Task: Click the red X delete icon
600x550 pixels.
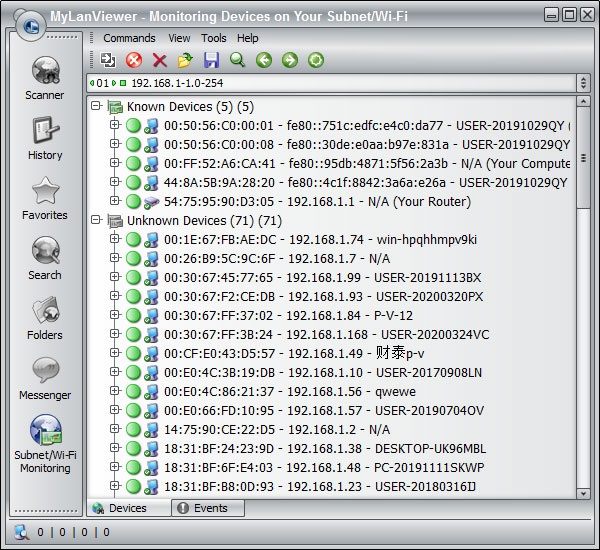Action: pos(160,60)
